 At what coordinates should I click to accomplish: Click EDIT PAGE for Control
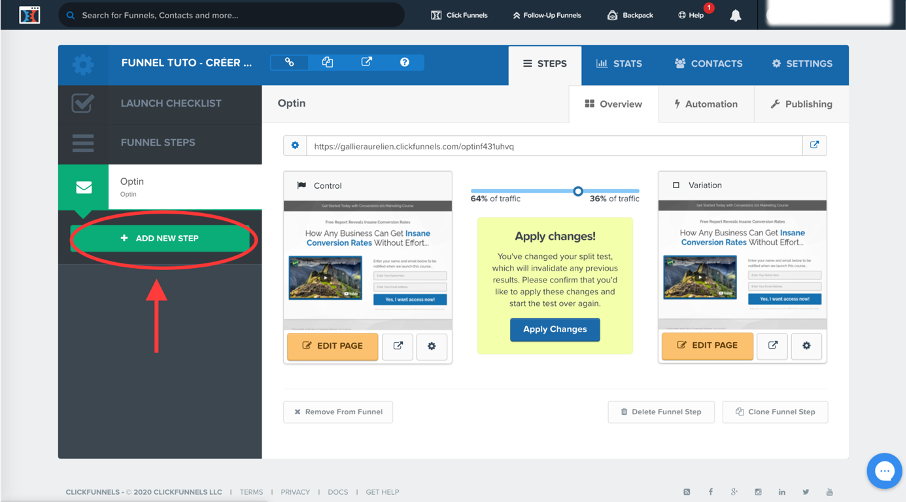click(x=333, y=346)
